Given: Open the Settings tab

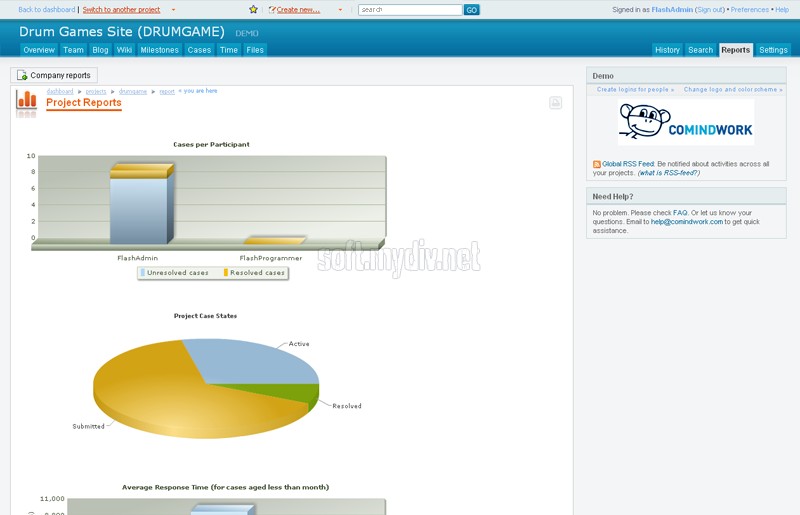Looking at the screenshot, I should point(773,50).
